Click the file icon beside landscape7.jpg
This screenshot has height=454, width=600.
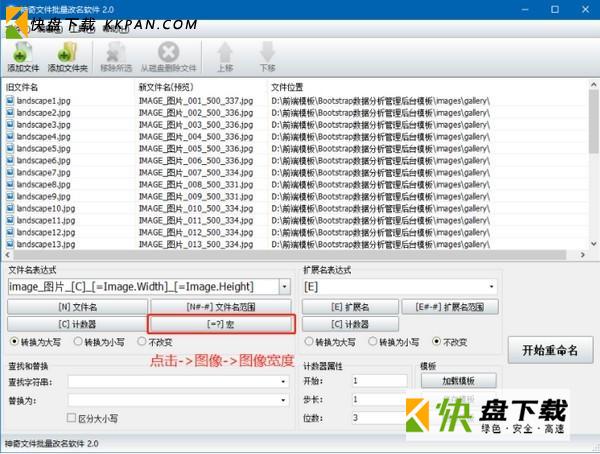click(10, 172)
